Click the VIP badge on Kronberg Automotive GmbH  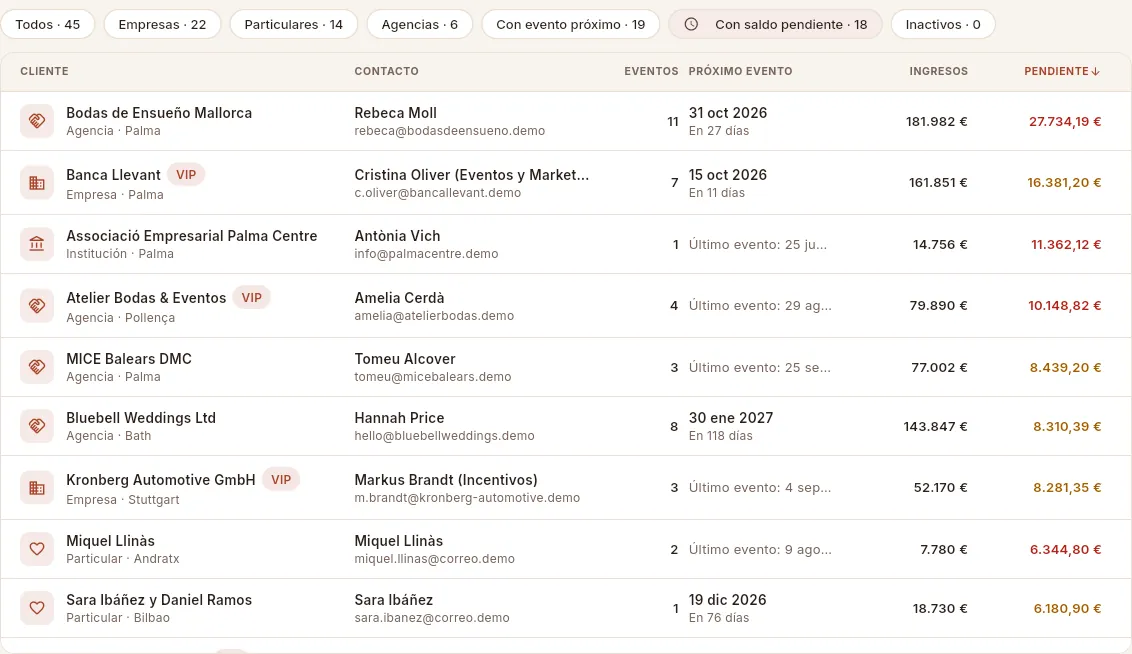(x=281, y=479)
